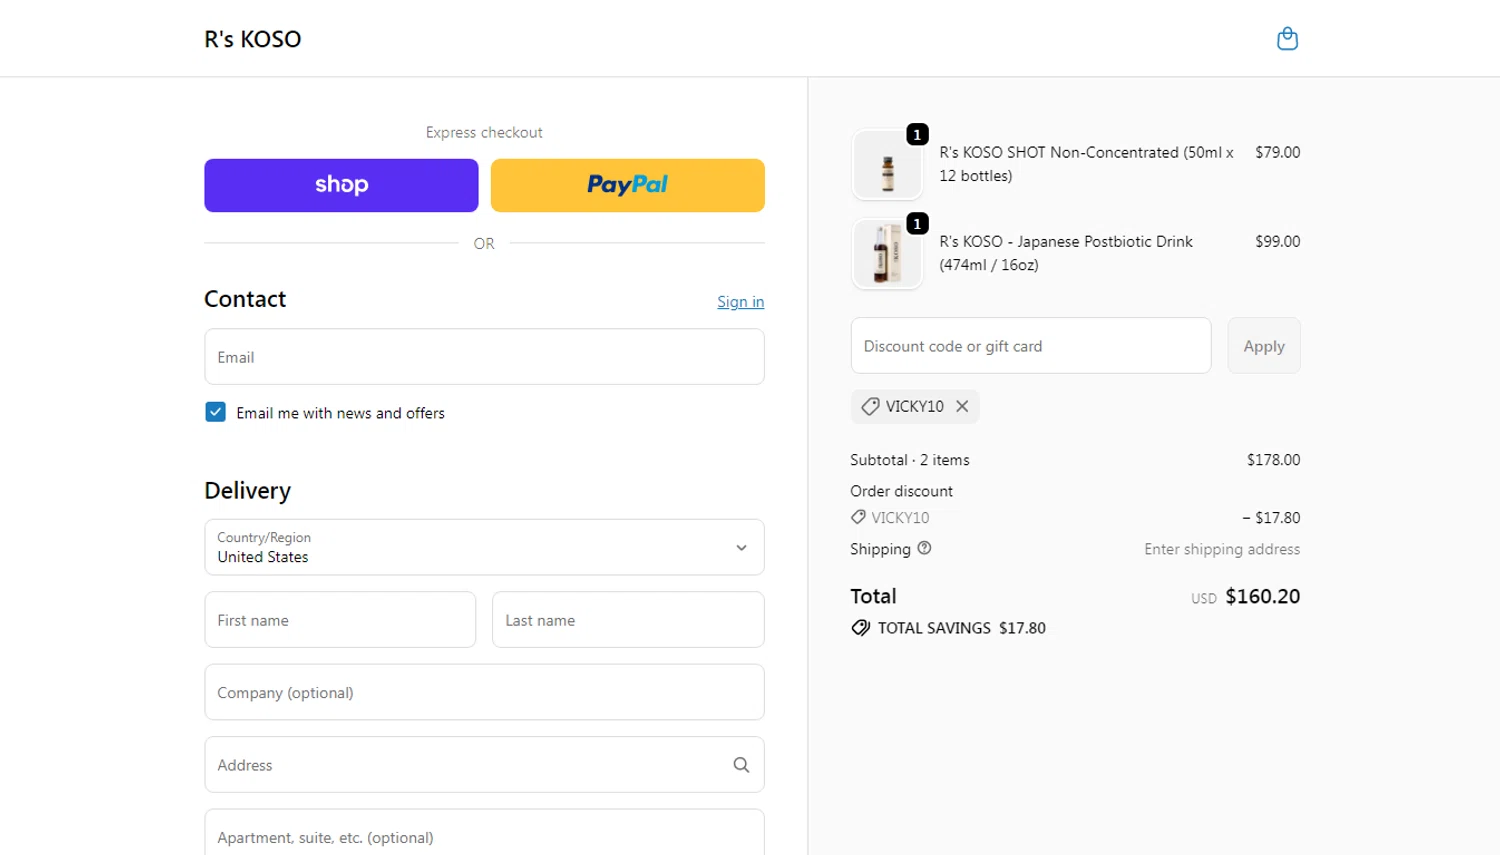The height and width of the screenshot is (855, 1500).
Task: Click the Sign in link
Action: click(x=740, y=302)
